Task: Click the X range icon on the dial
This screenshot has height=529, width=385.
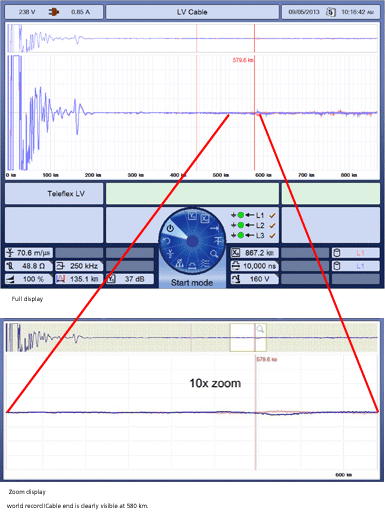Action: 204,218
